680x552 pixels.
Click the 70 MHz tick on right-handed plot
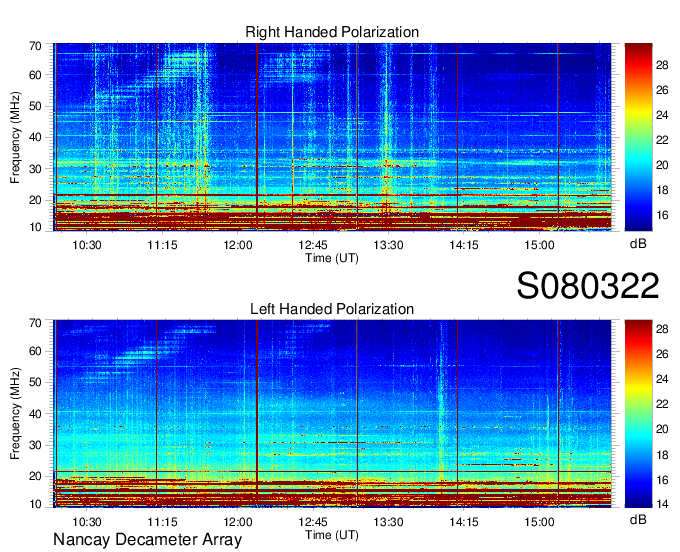(x=35, y=46)
